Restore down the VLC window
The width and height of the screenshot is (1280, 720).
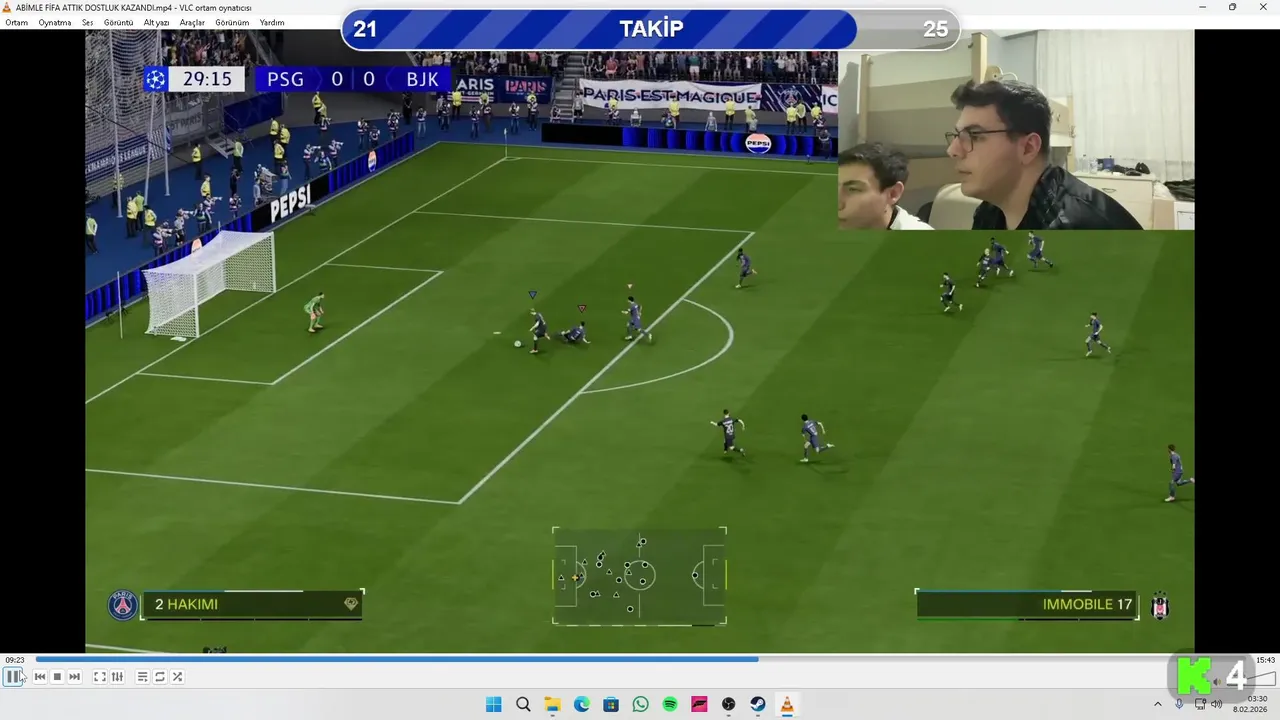click(1232, 7)
